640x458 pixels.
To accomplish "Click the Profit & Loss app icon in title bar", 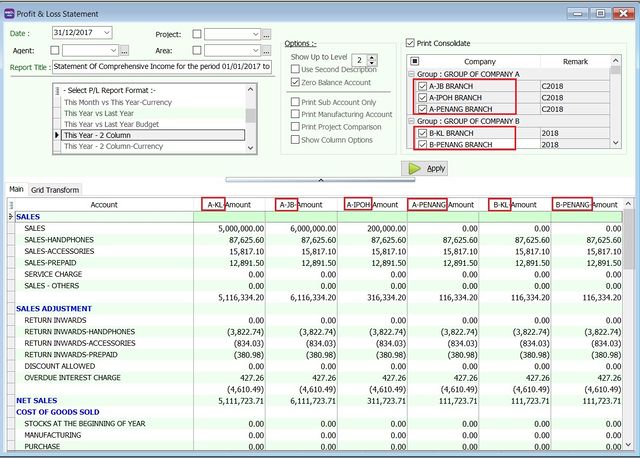I will coord(10,13).
